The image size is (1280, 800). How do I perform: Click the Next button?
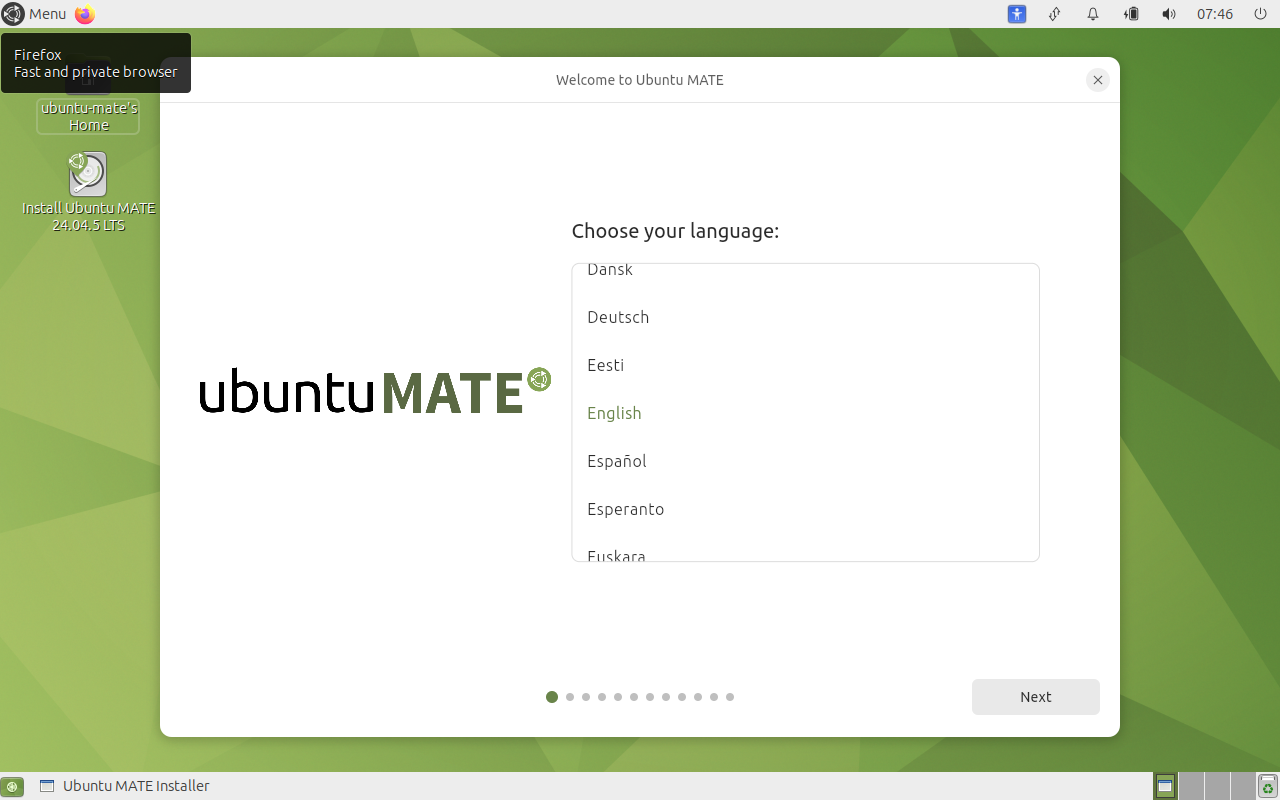(x=1036, y=697)
